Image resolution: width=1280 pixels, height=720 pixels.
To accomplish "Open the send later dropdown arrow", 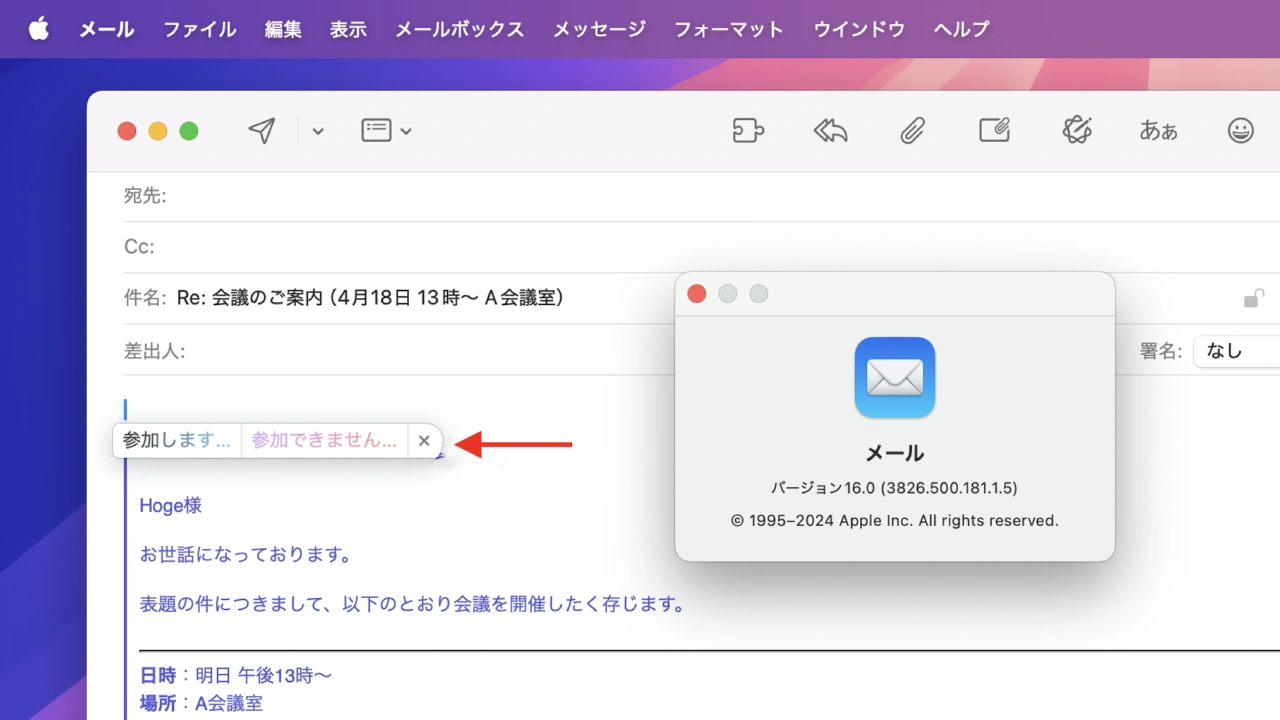I will pos(318,131).
